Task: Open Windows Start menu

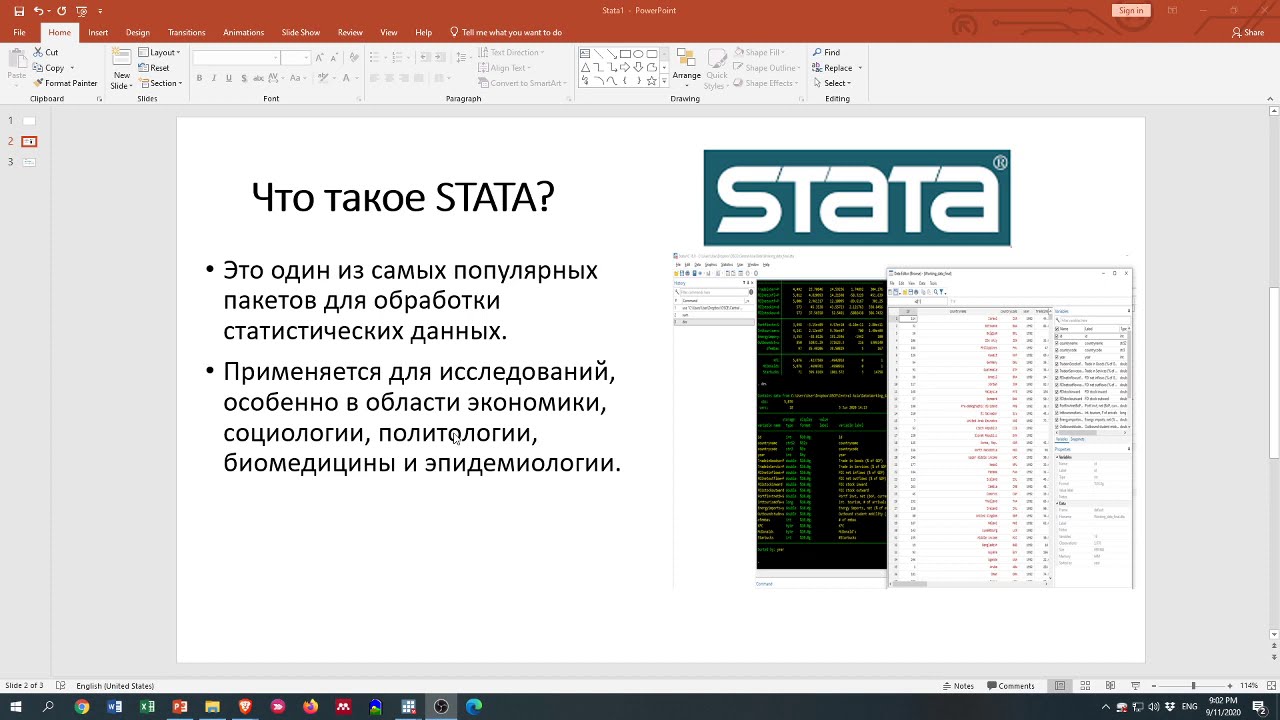Action: click(x=16, y=707)
